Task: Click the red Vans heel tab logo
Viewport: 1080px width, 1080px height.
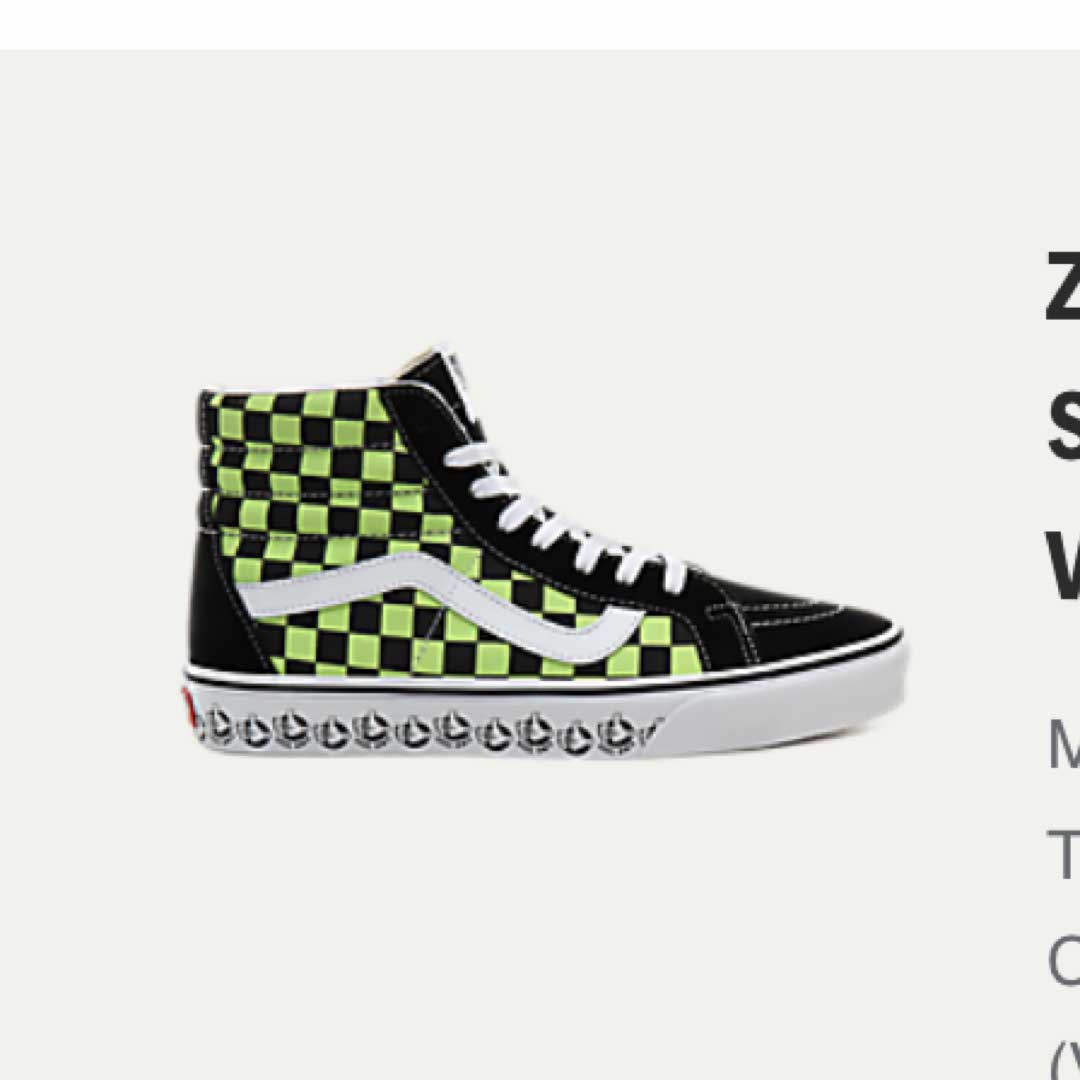Action: 188,707
